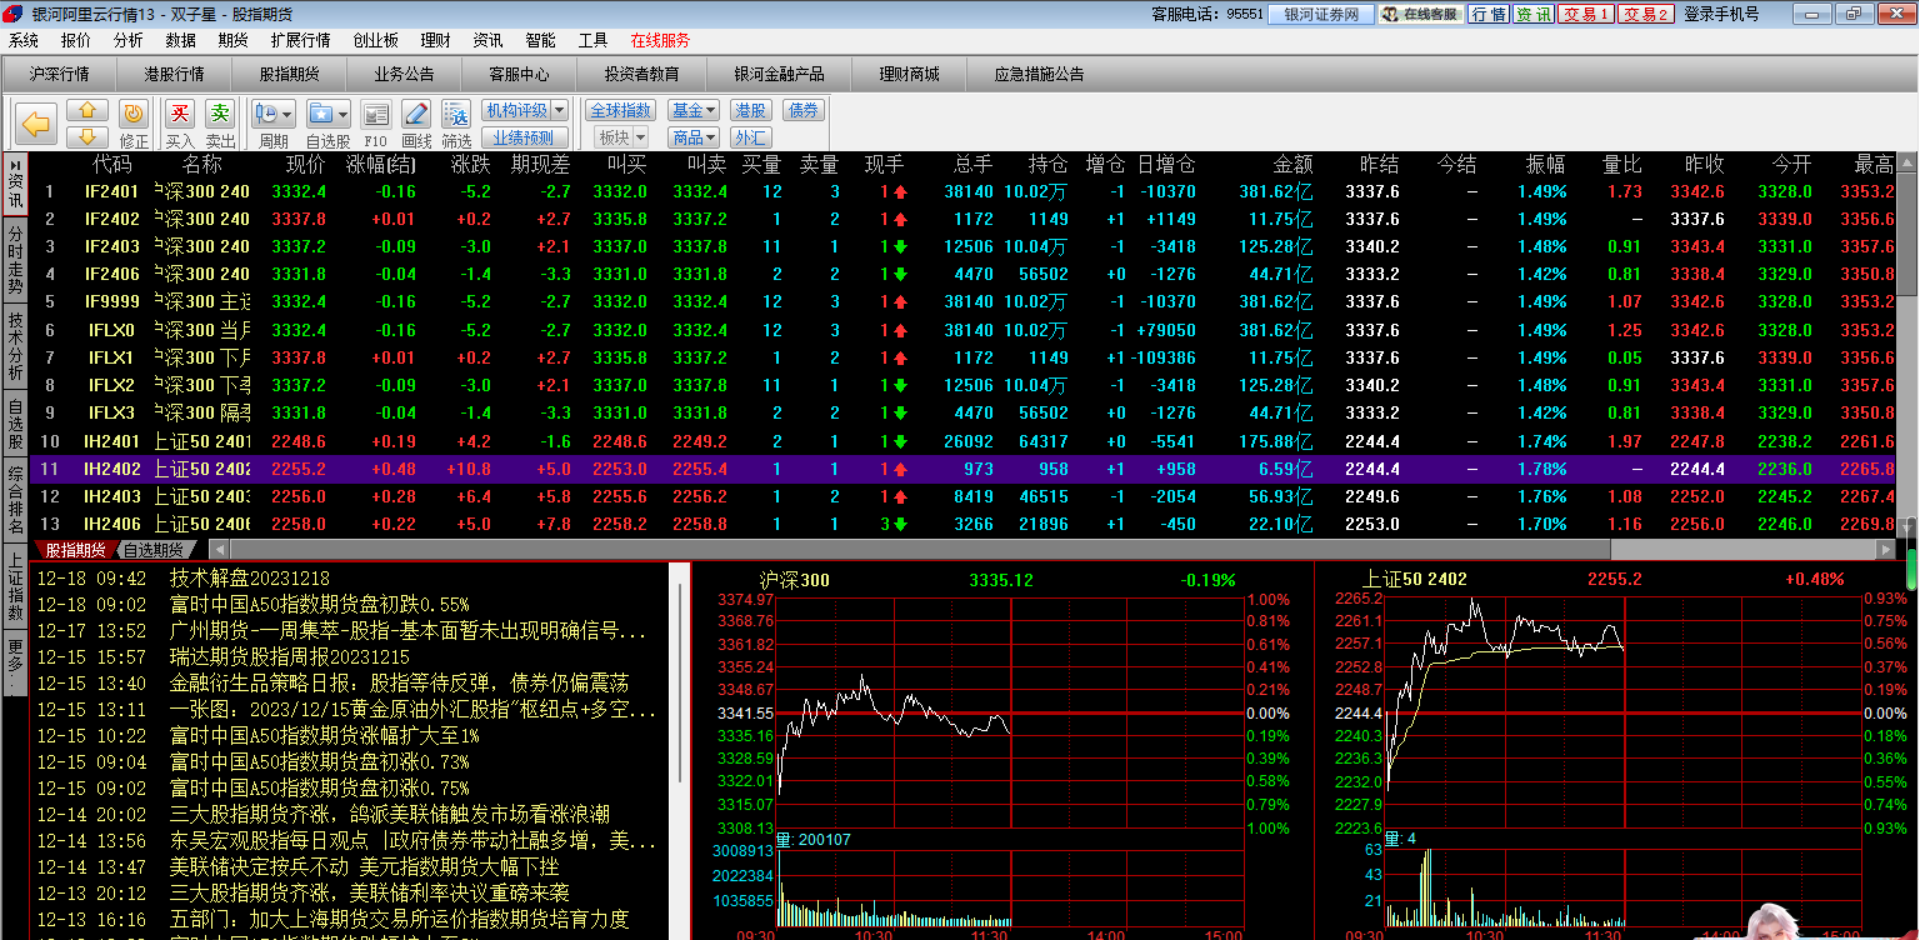Click the 机构评级 button
This screenshot has height=940, width=1919.
pos(517,110)
